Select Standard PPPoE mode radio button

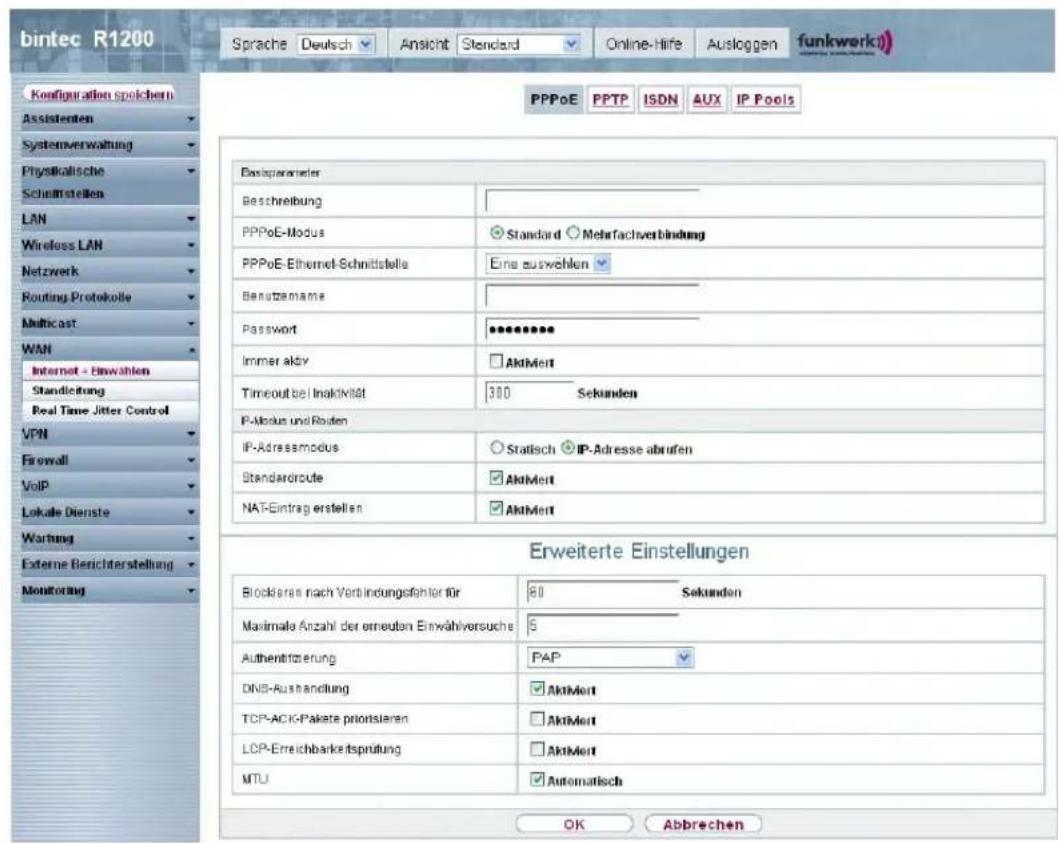click(496, 233)
